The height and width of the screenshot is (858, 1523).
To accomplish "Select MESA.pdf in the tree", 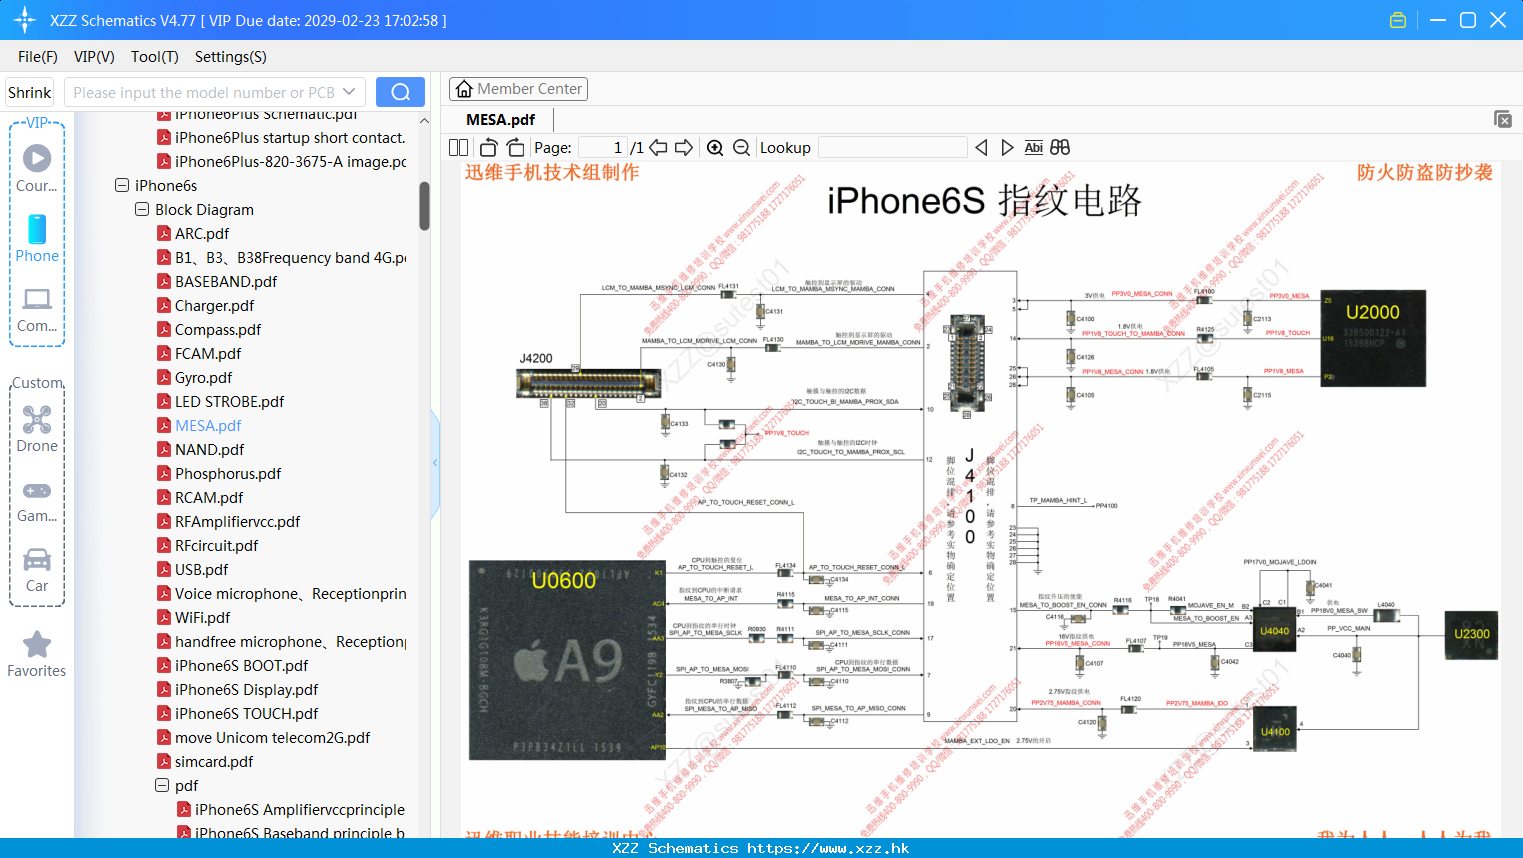I will (208, 425).
